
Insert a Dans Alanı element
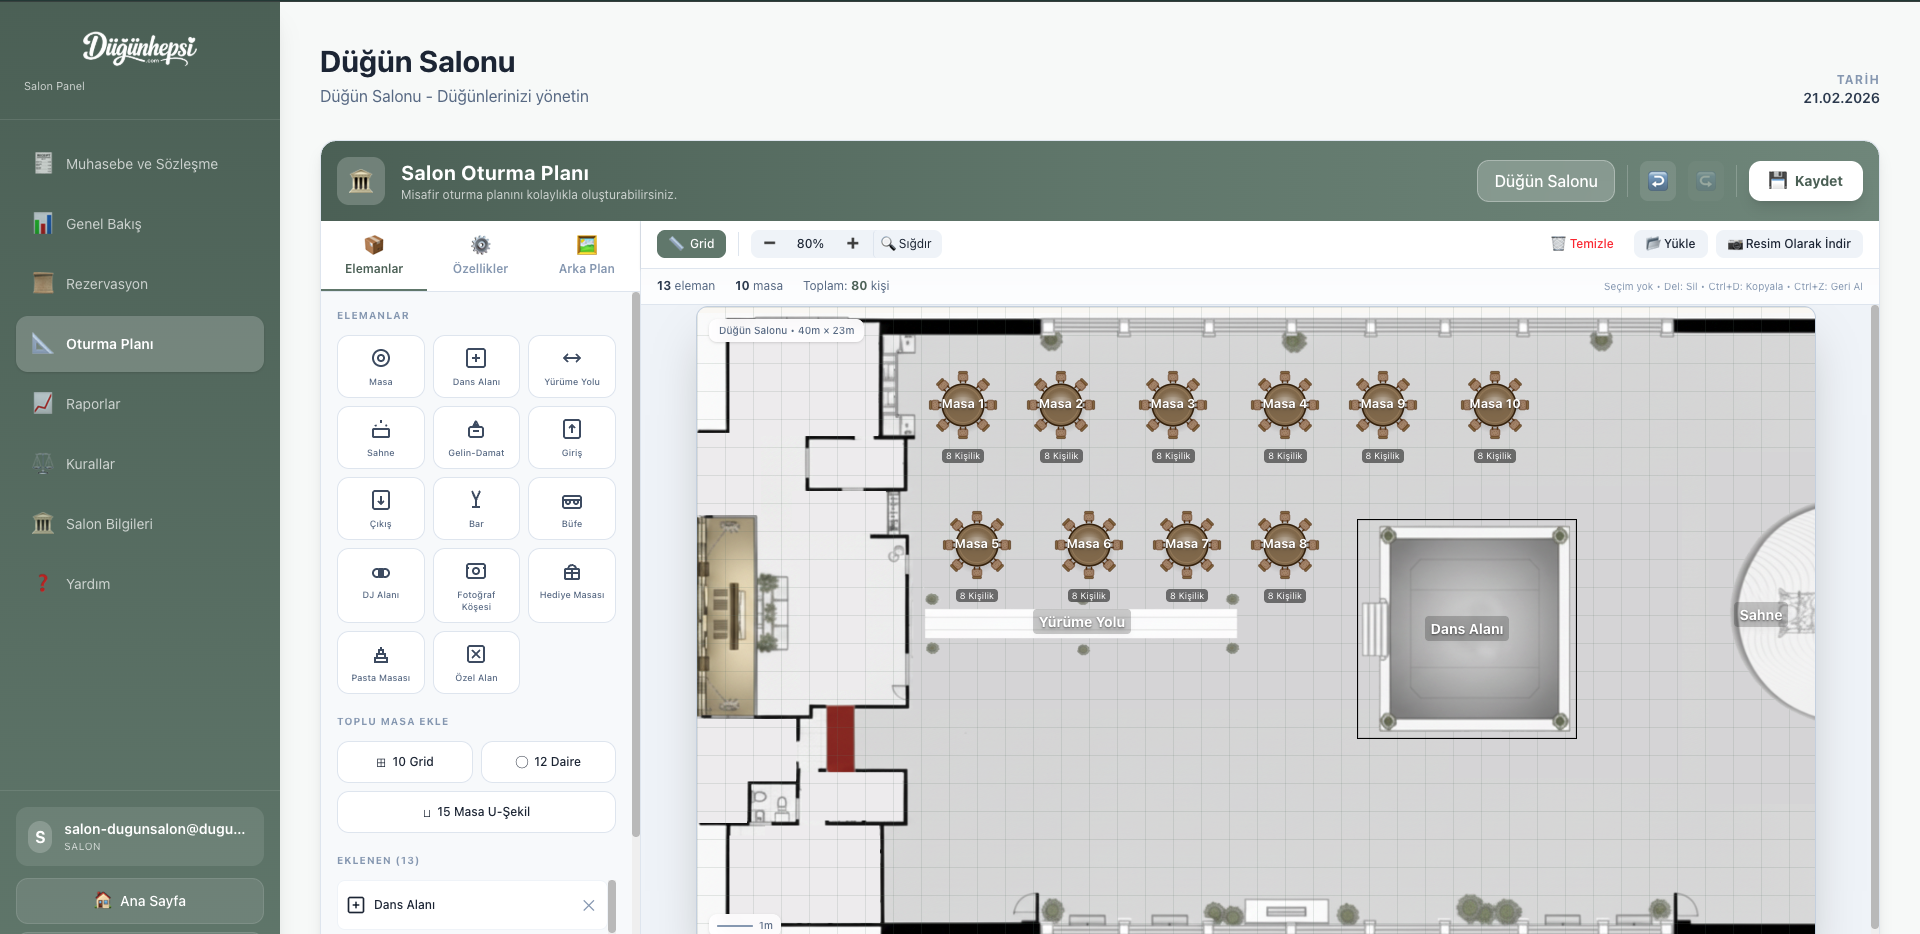[x=476, y=366]
